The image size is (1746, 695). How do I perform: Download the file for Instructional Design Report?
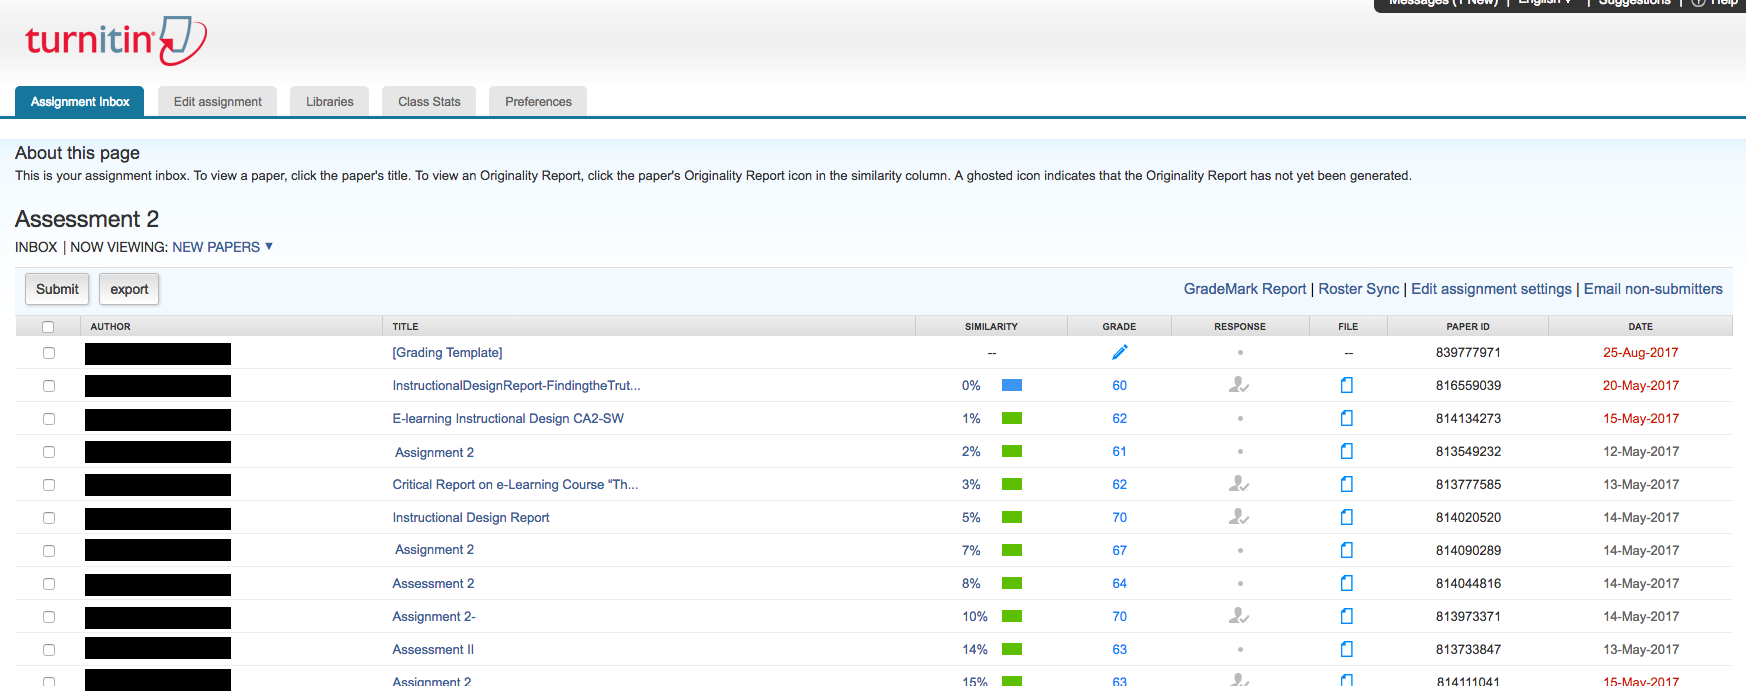point(1347,517)
